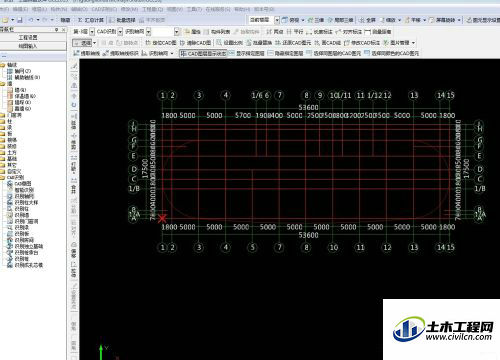Switch to the 工程设置 panel tab
The height and width of the screenshot is (360, 500).
pyautogui.click(x=29, y=37)
